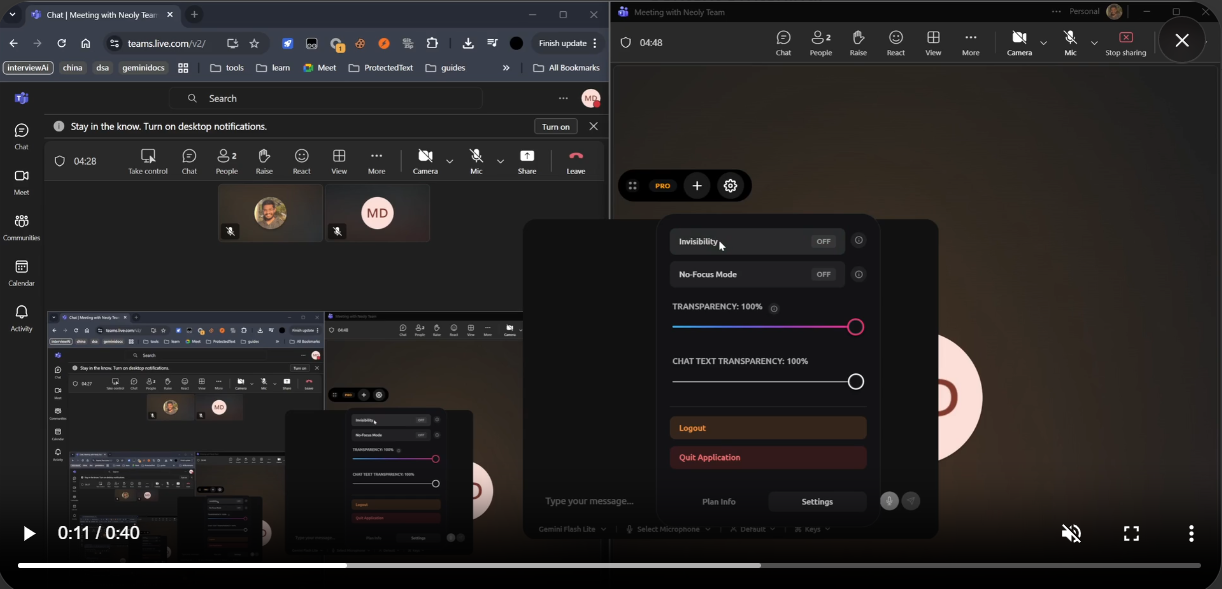This screenshot has width=1222, height=589.
Task: Open the video player's three-dot options
Action: pyautogui.click(x=1191, y=533)
